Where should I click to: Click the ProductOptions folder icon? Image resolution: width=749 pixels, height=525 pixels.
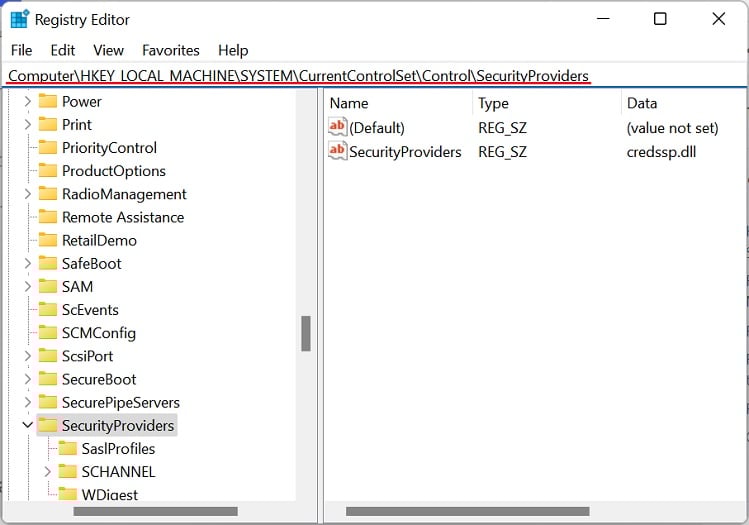coord(47,171)
